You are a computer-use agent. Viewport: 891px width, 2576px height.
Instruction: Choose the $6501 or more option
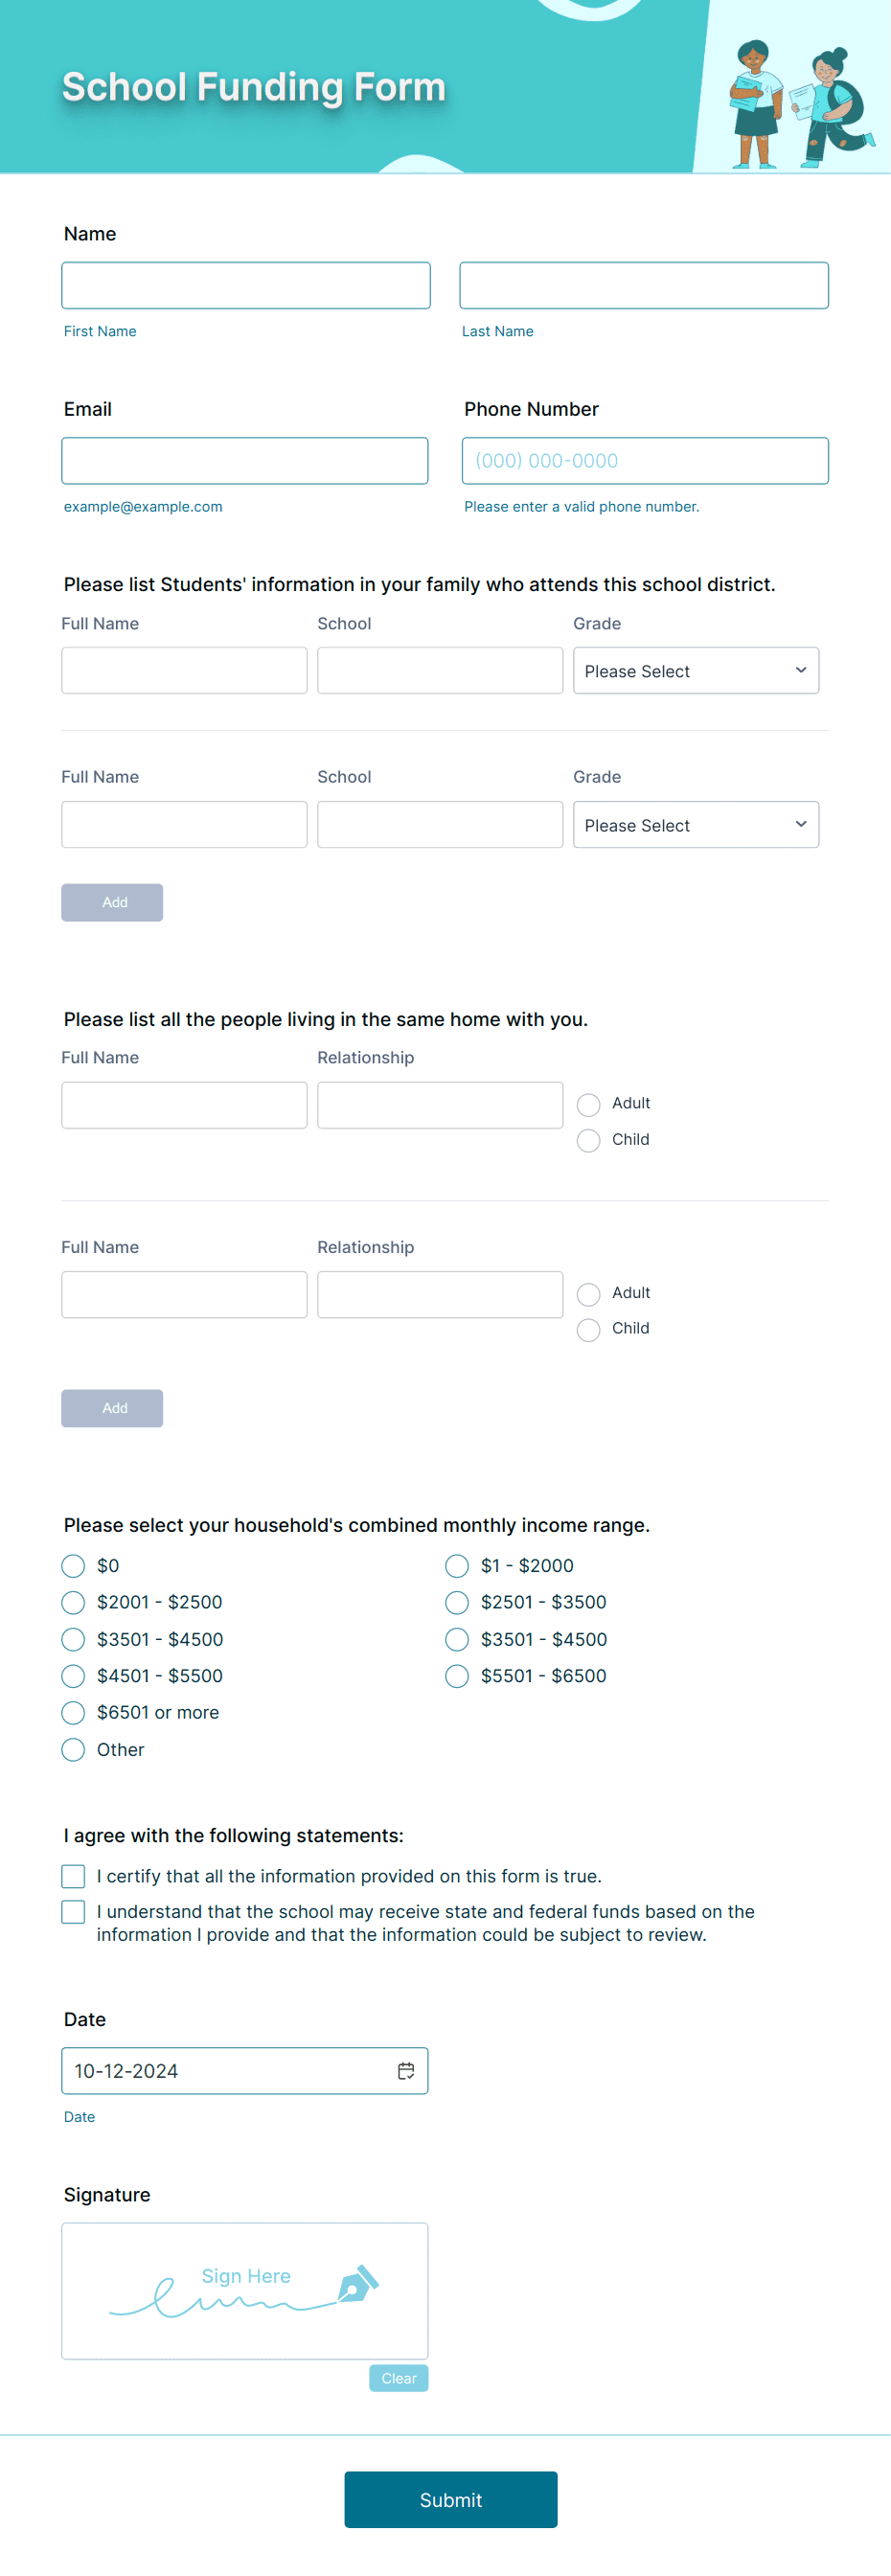(x=72, y=1713)
